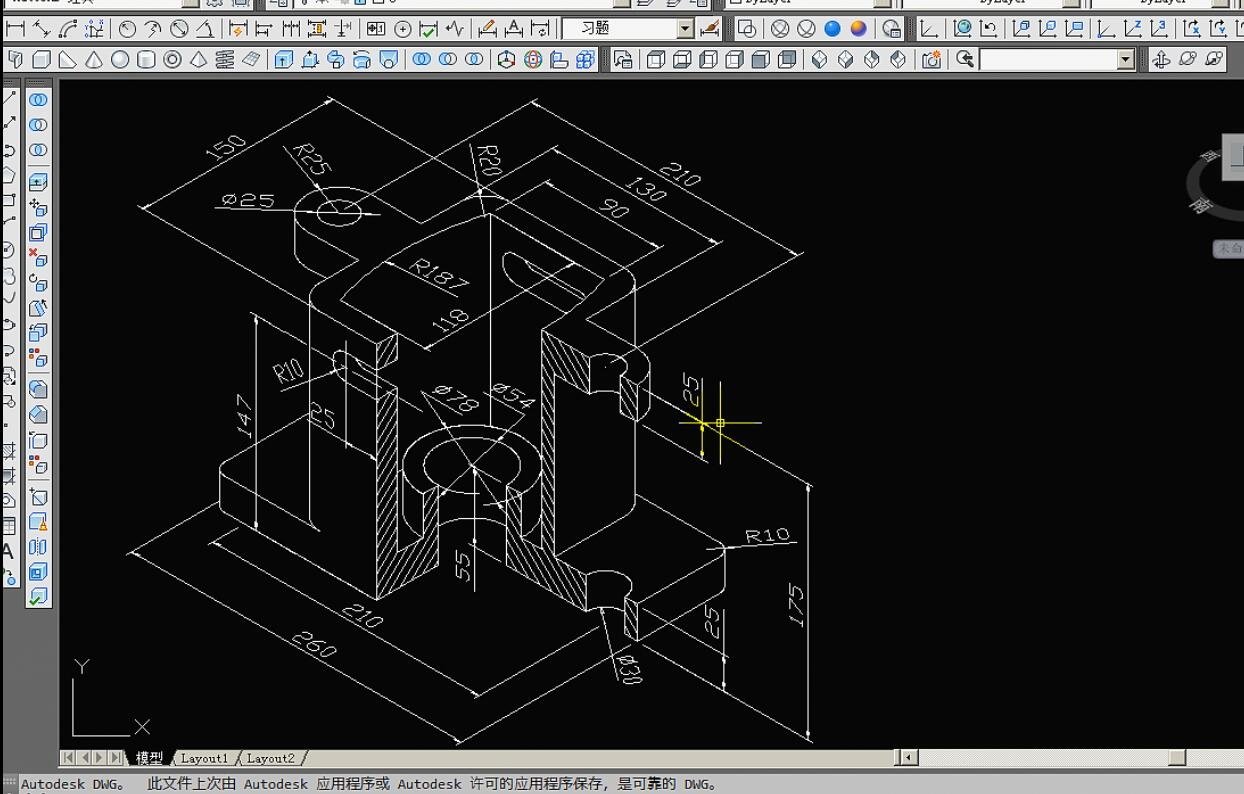Create a Sphere solid
Viewport: 1244px width, 794px height.
(120, 60)
